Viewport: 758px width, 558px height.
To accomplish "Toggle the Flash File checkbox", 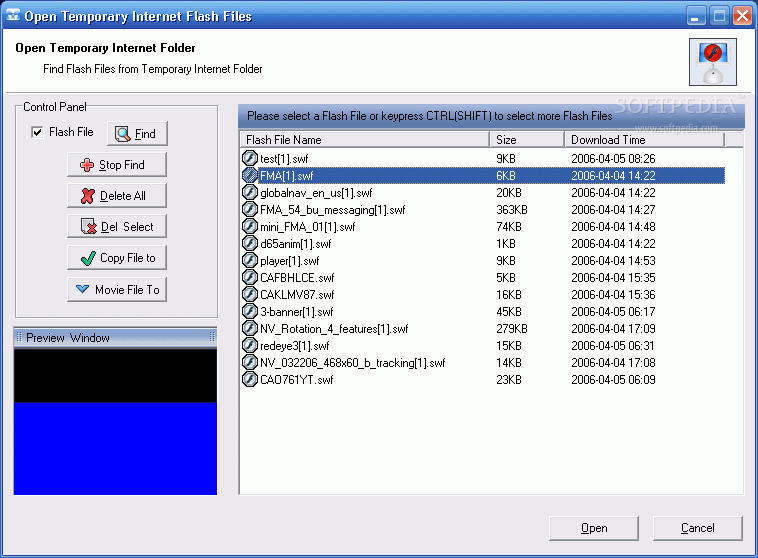I will coord(37,132).
